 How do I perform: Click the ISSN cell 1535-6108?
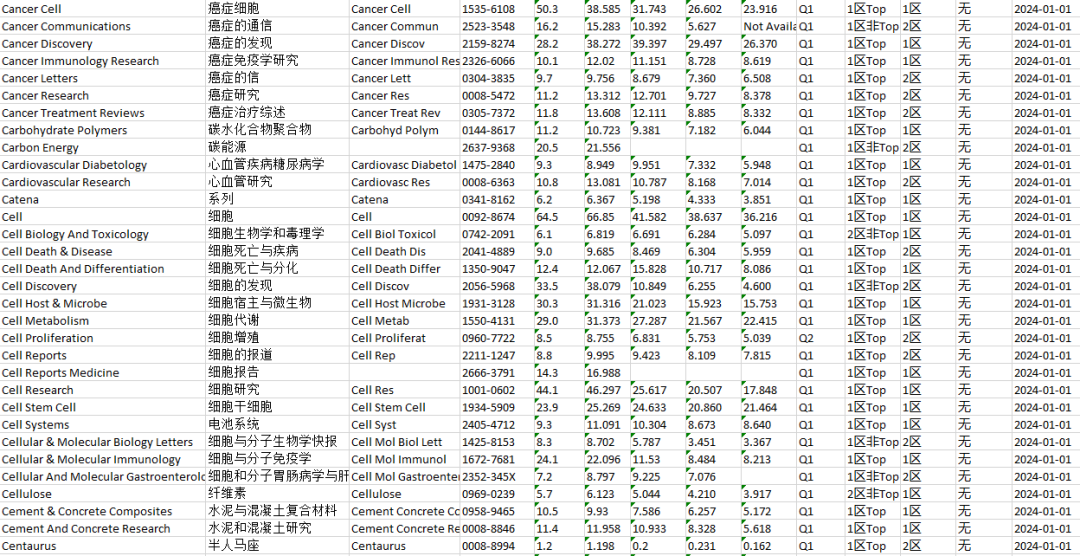tap(488, 9)
